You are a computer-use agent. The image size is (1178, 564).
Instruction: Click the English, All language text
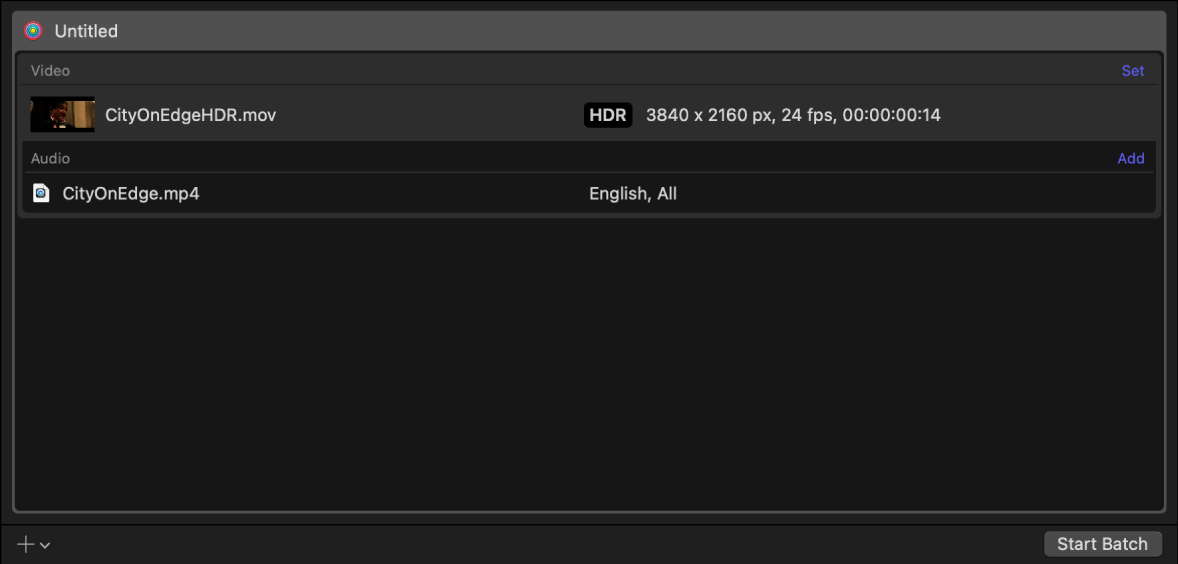tap(632, 193)
